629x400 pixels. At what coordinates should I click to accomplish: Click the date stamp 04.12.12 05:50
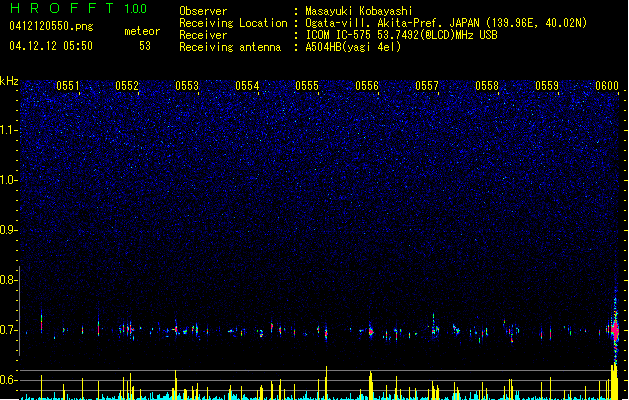pos(51,46)
